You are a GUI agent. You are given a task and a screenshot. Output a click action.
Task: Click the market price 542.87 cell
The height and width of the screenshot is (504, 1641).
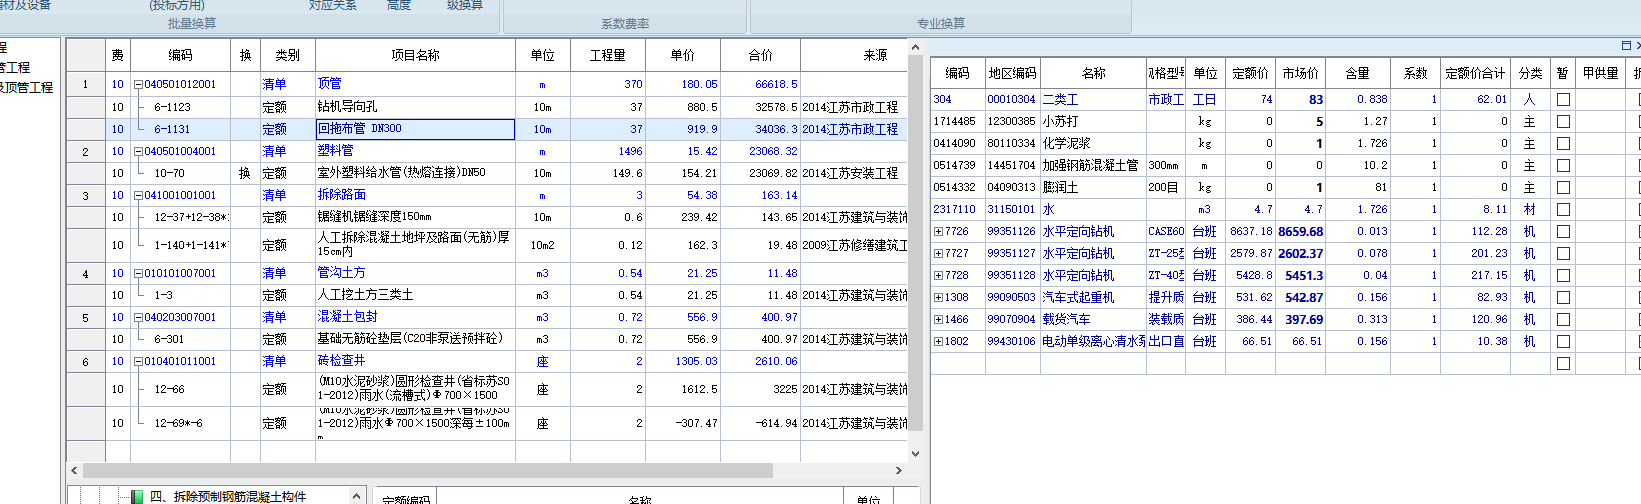[x=1301, y=297]
